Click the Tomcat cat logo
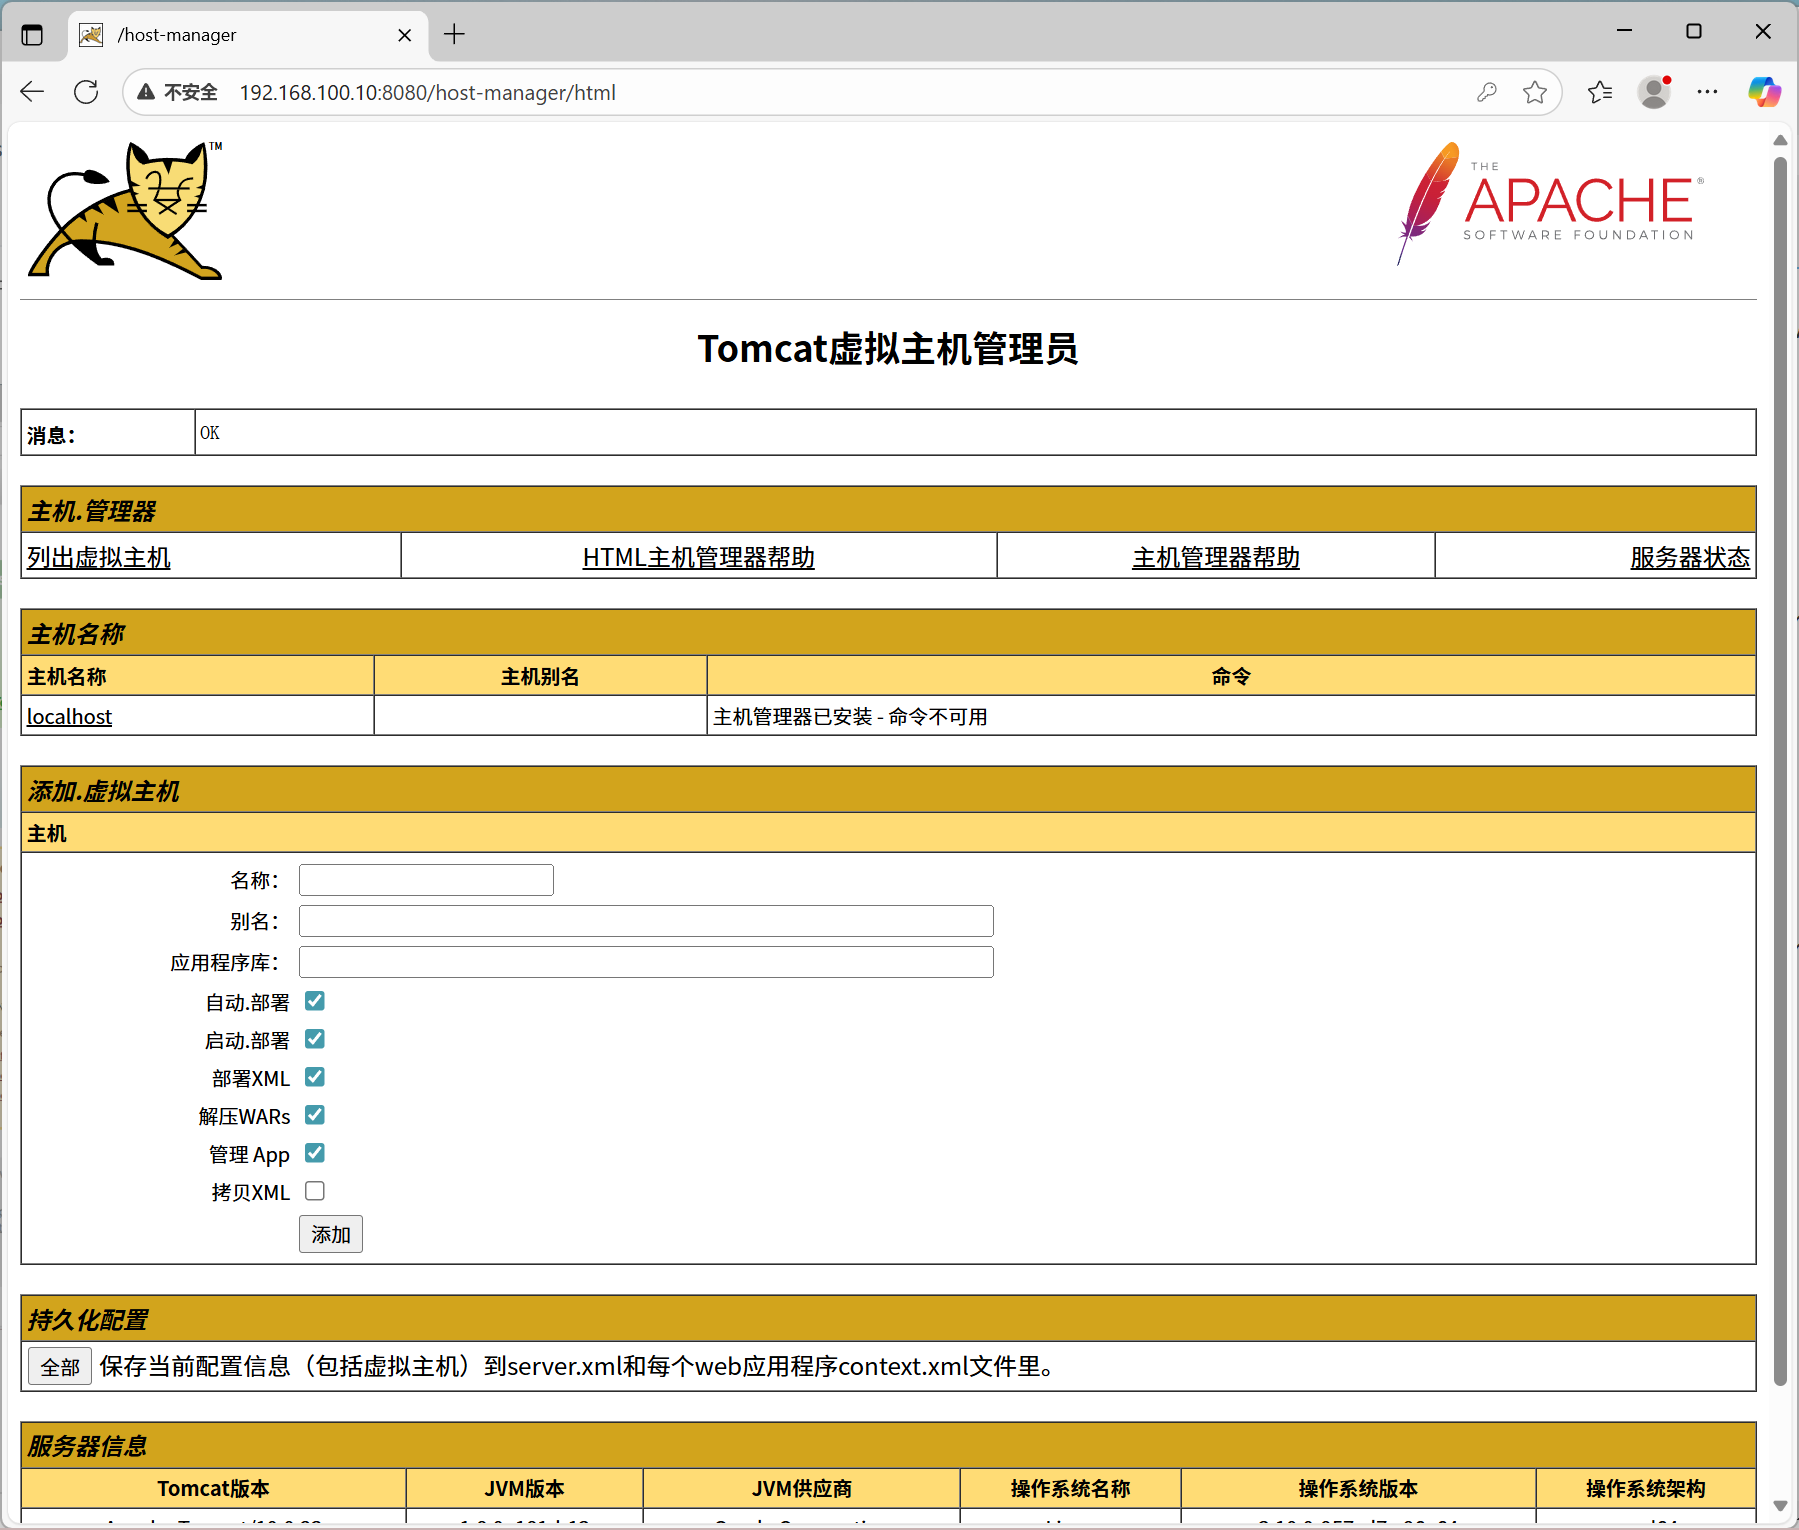This screenshot has width=1799, height=1530. [125, 210]
